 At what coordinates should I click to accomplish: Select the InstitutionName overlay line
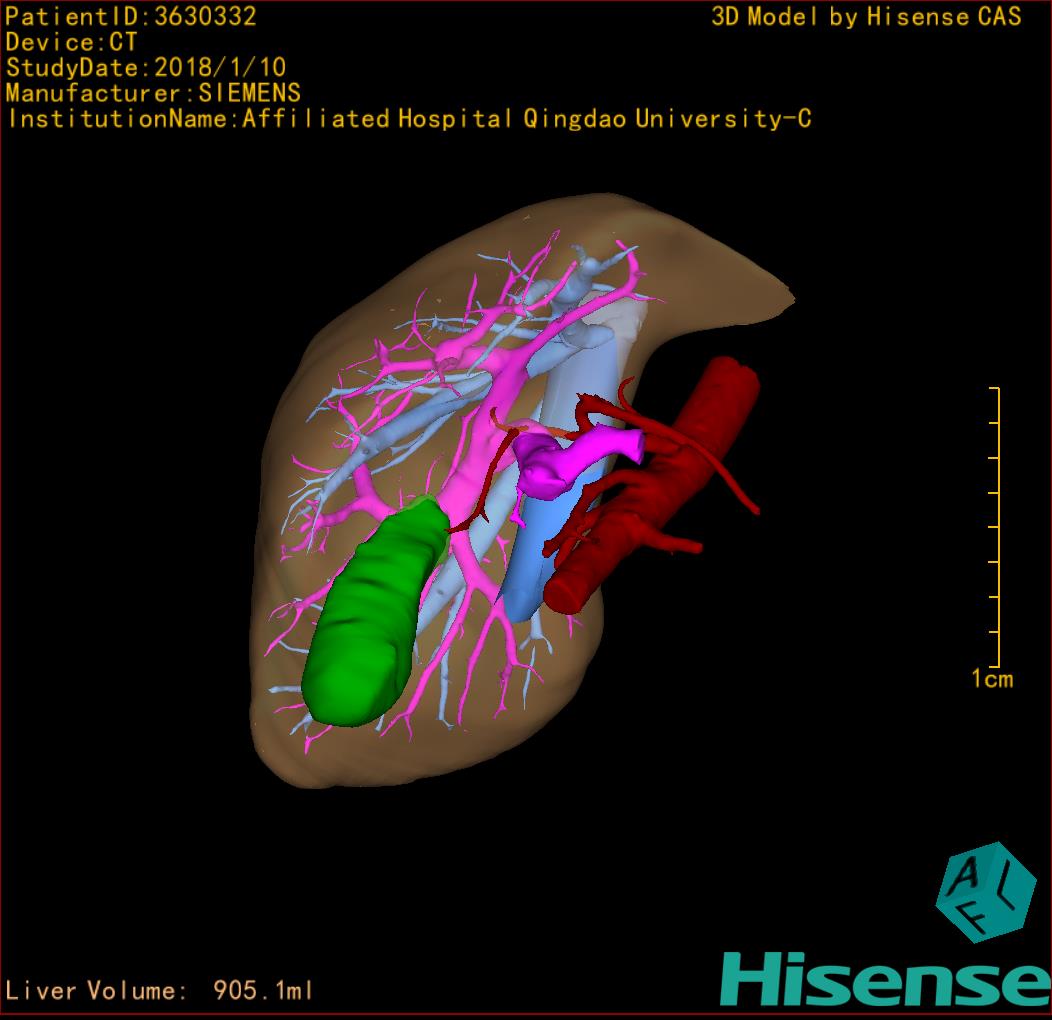(x=408, y=119)
